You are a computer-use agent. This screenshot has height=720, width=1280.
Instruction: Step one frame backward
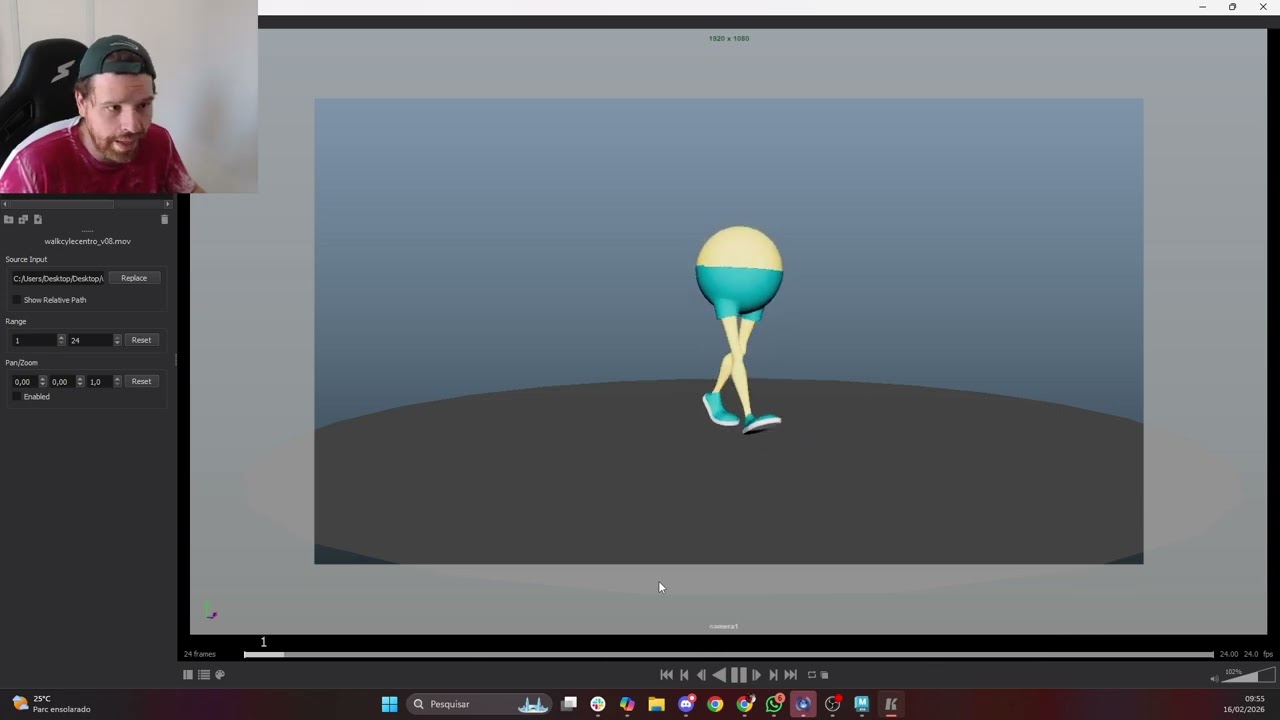coord(701,675)
